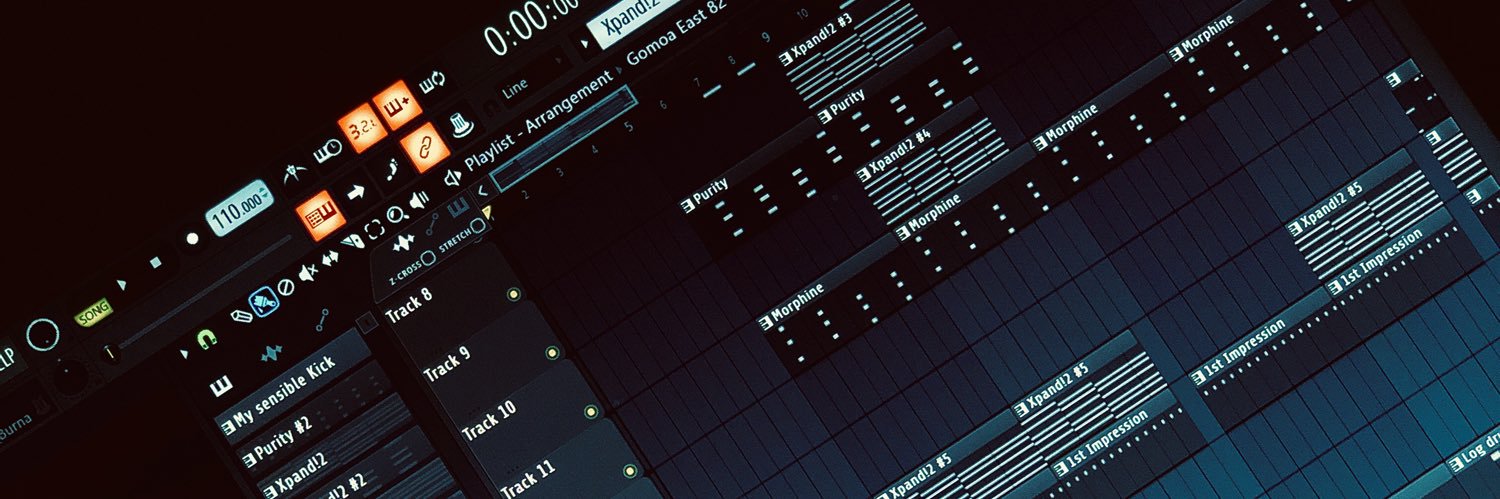The width and height of the screenshot is (1500, 499).
Task: Toggle wait for input to start
Action: point(329,152)
